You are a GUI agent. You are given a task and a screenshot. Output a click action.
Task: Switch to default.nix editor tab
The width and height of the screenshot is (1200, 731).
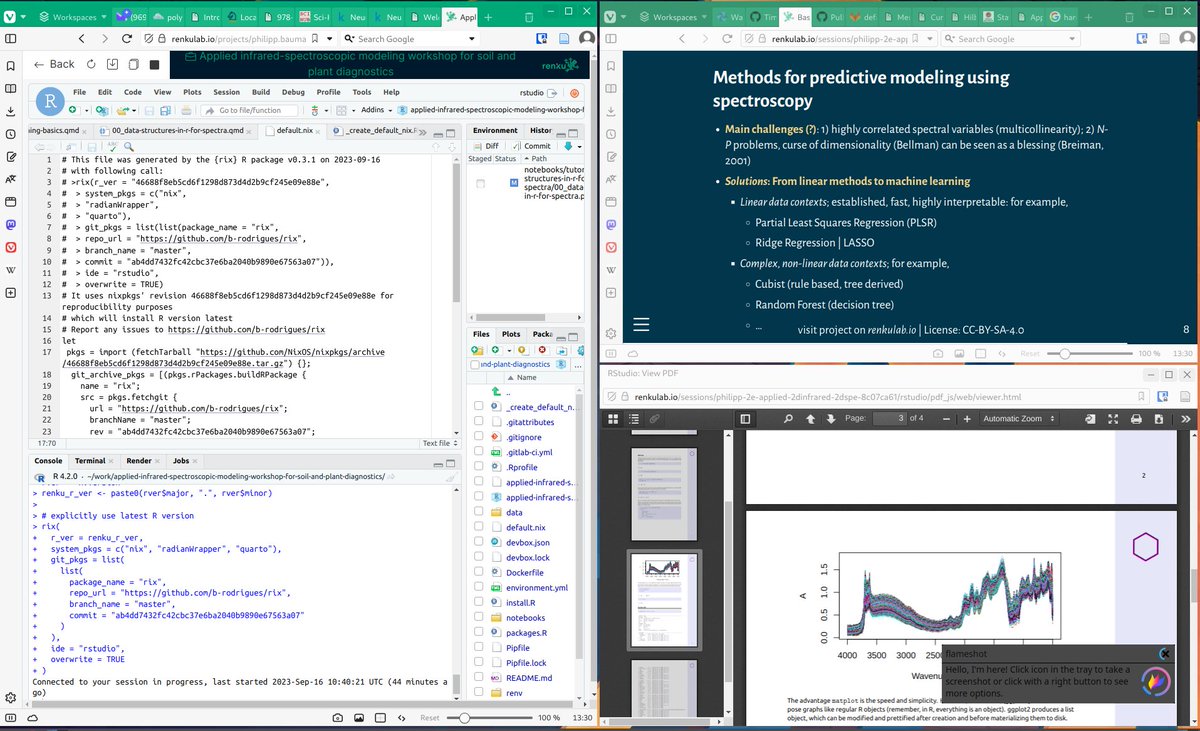pyautogui.click(x=295, y=130)
